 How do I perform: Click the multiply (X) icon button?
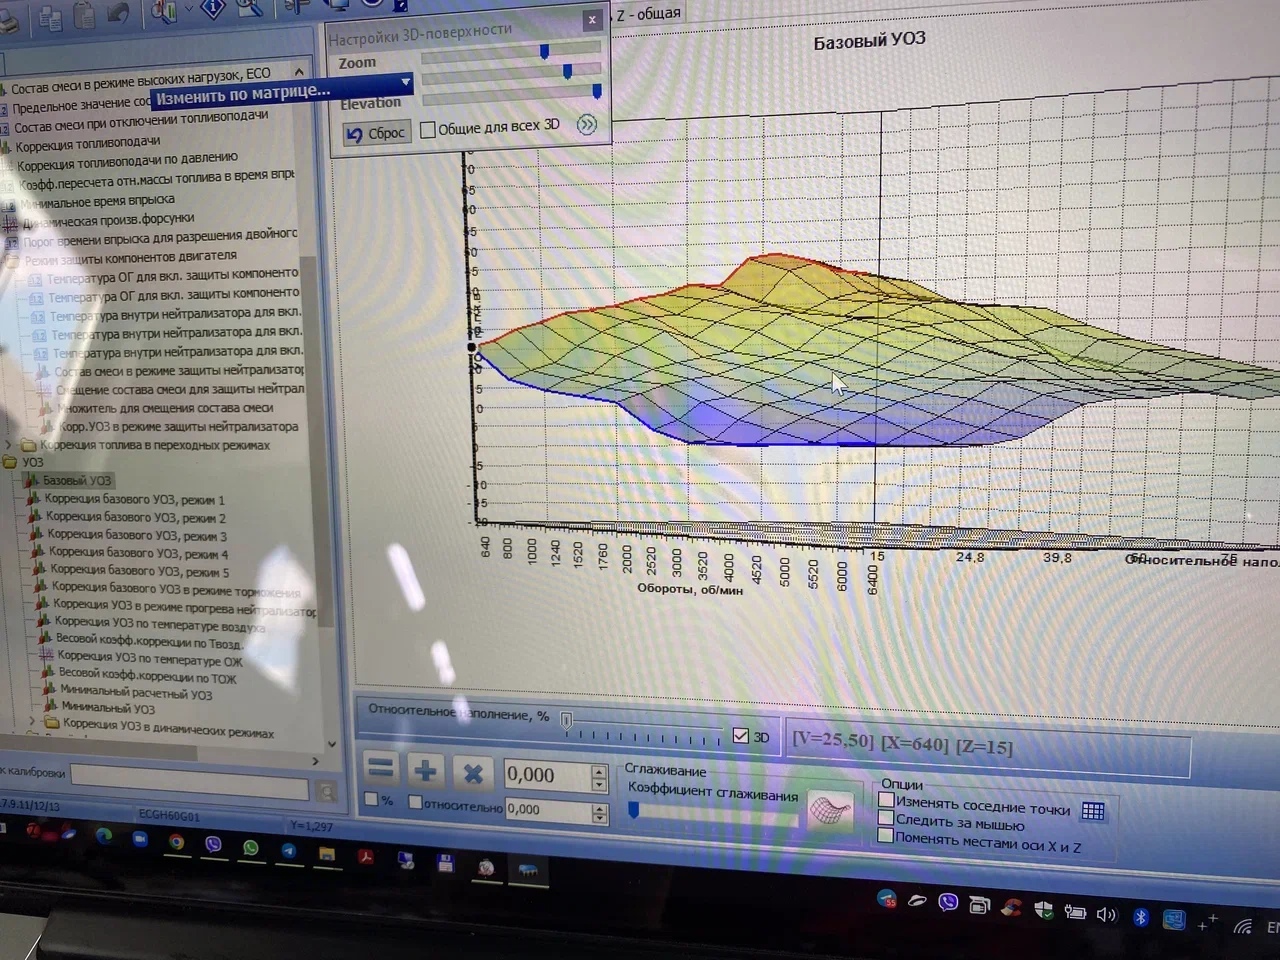[473, 772]
